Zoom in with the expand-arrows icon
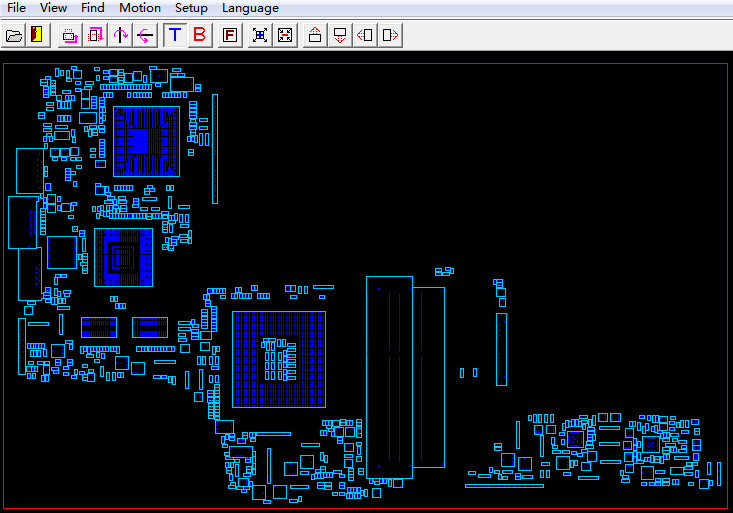Screen dimensions: 733x513 coord(260,35)
